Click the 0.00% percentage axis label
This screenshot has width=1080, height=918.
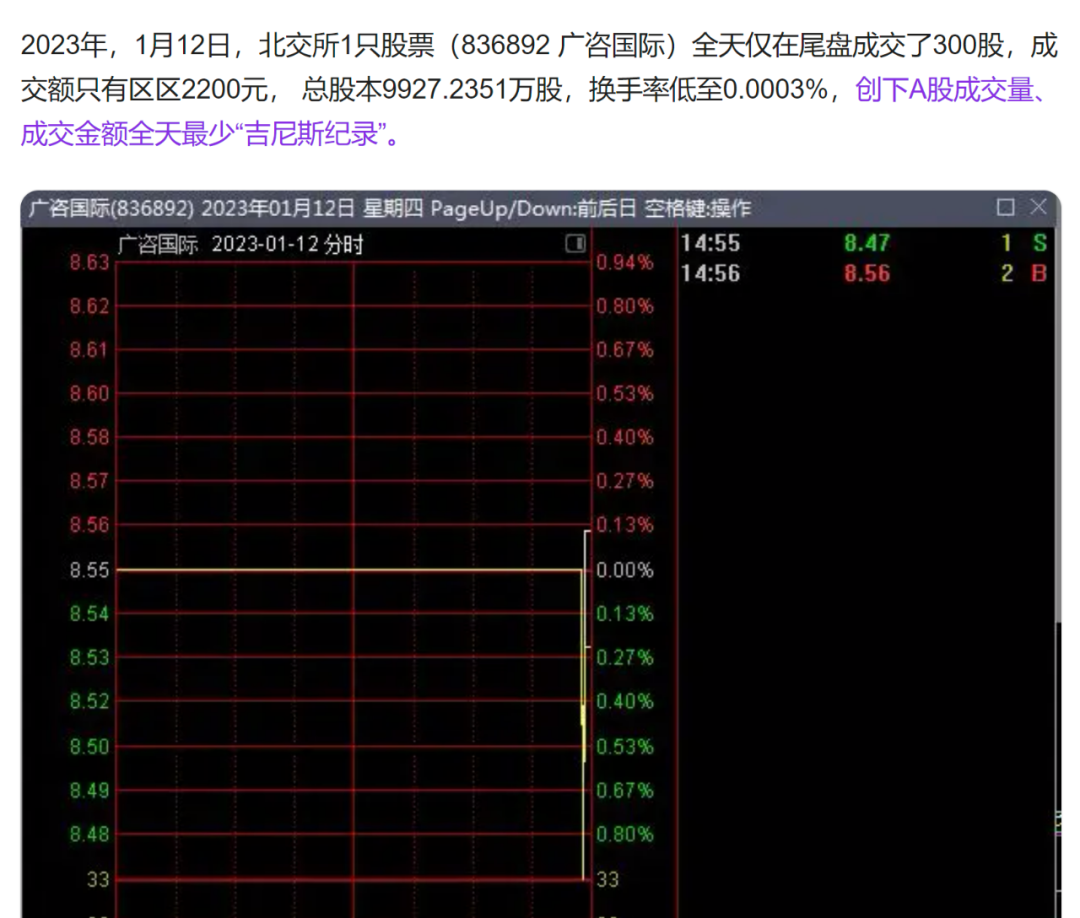625,570
